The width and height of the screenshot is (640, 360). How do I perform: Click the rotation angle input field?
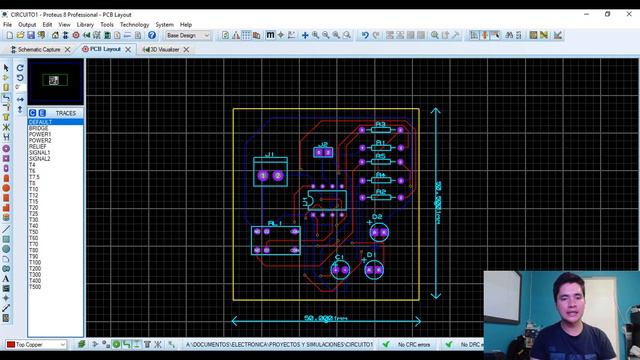click(20, 87)
